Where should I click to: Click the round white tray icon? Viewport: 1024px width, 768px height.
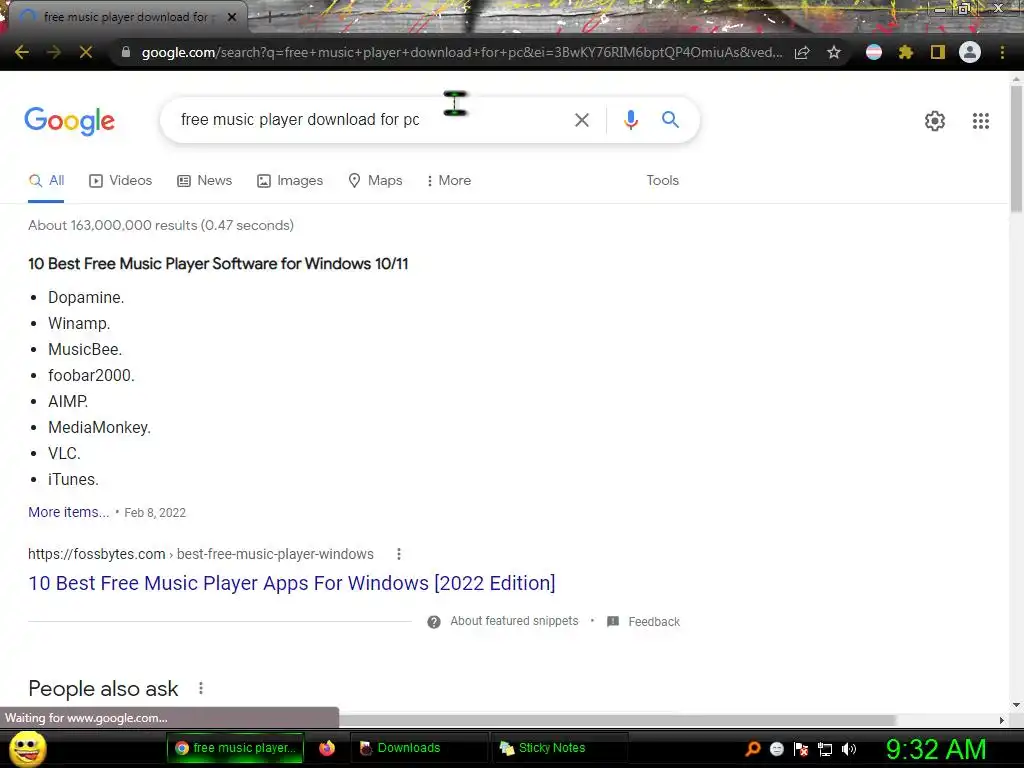click(x=776, y=749)
